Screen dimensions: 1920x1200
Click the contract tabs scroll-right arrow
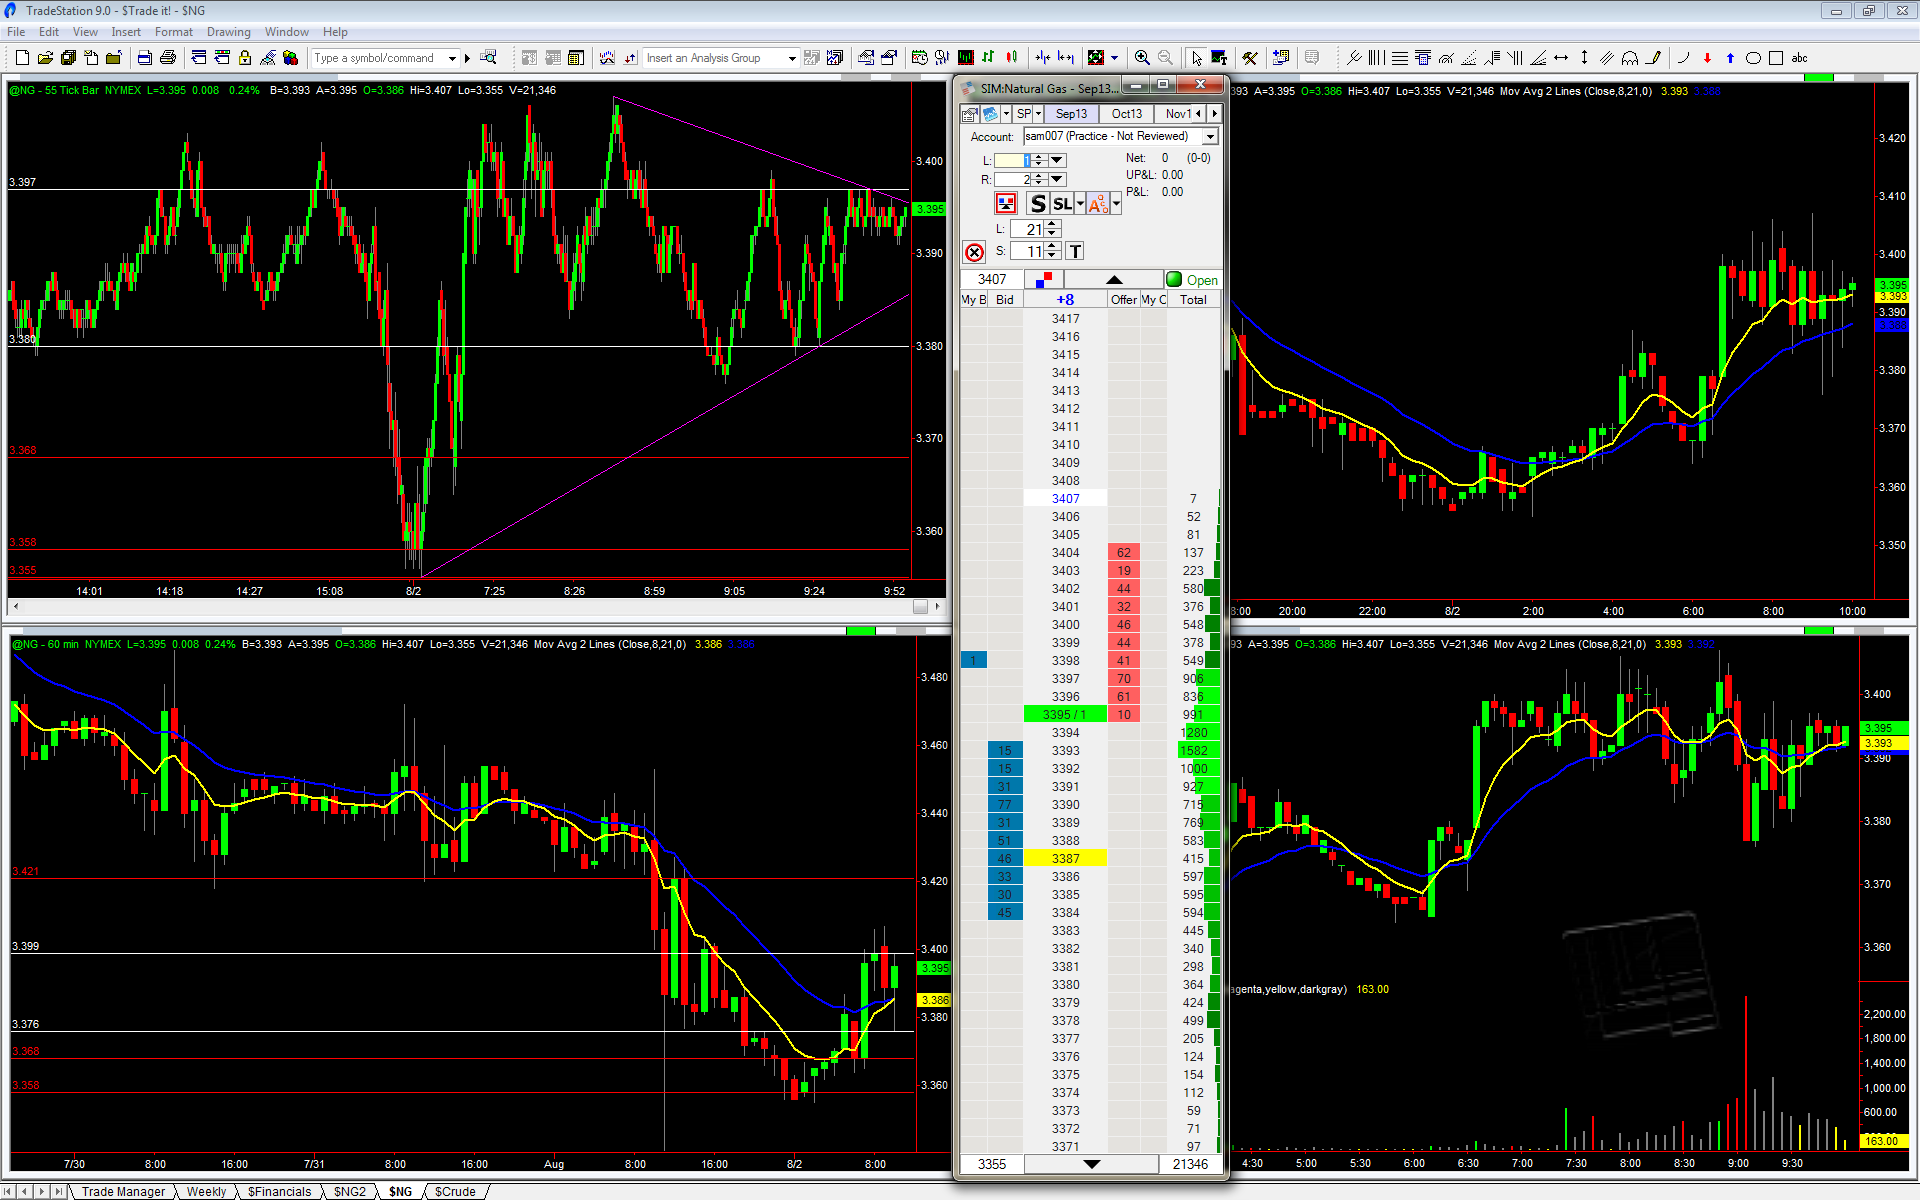(1214, 113)
